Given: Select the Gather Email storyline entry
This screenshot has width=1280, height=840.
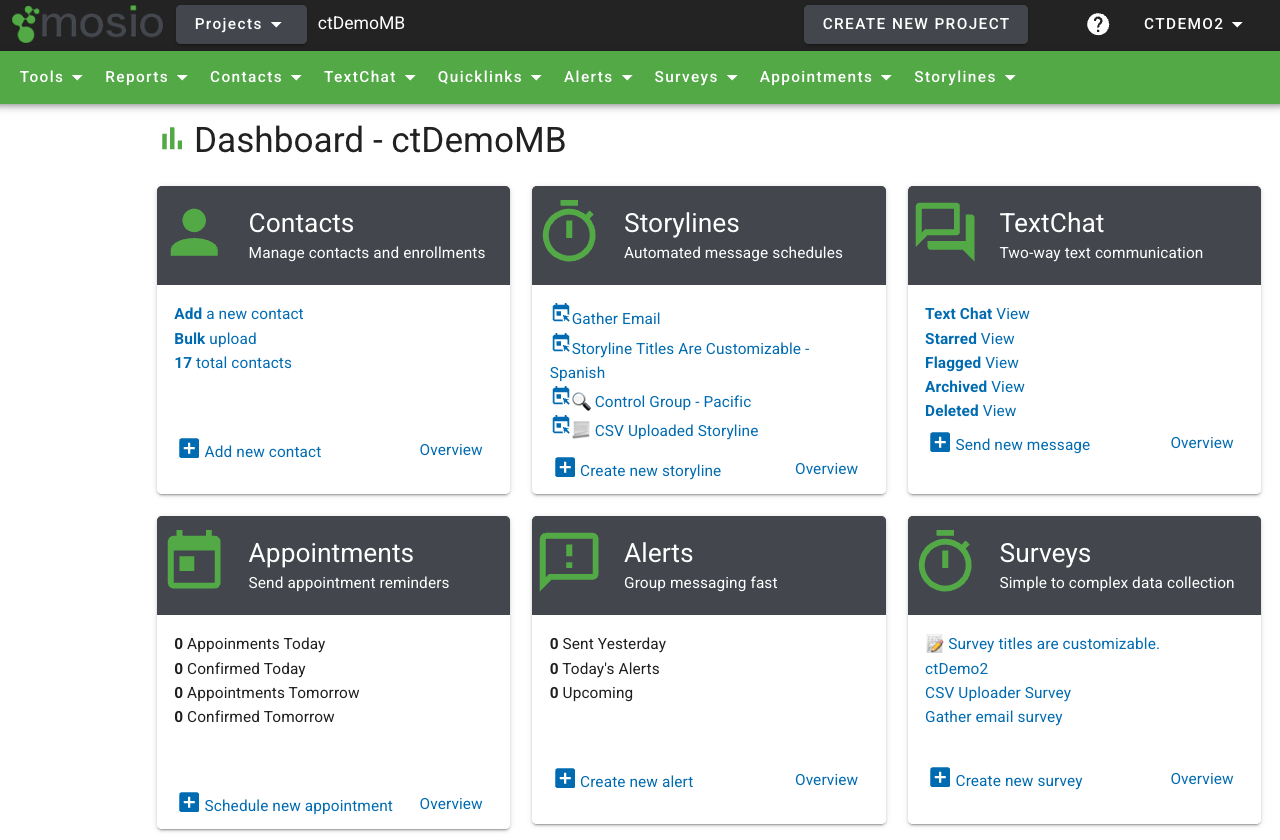Looking at the screenshot, I should coord(615,318).
